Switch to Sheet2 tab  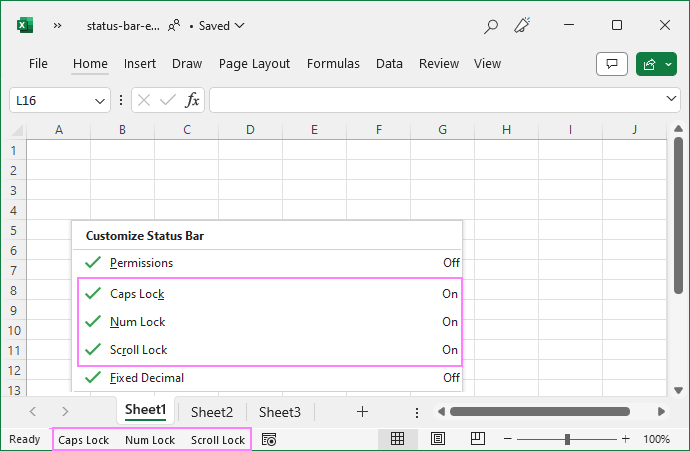pyautogui.click(x=212, y=411)
